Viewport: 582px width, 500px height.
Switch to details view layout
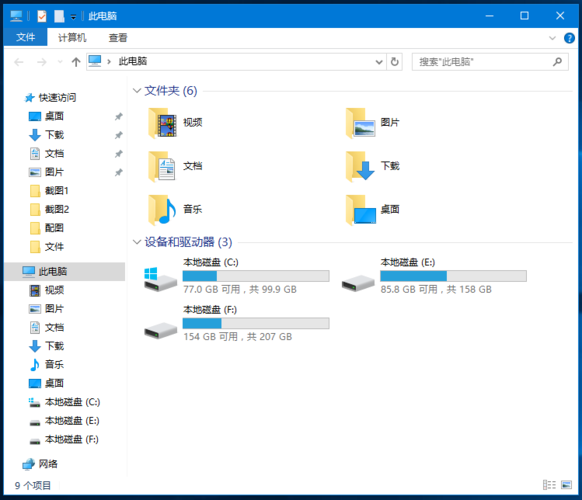point(549,485)
